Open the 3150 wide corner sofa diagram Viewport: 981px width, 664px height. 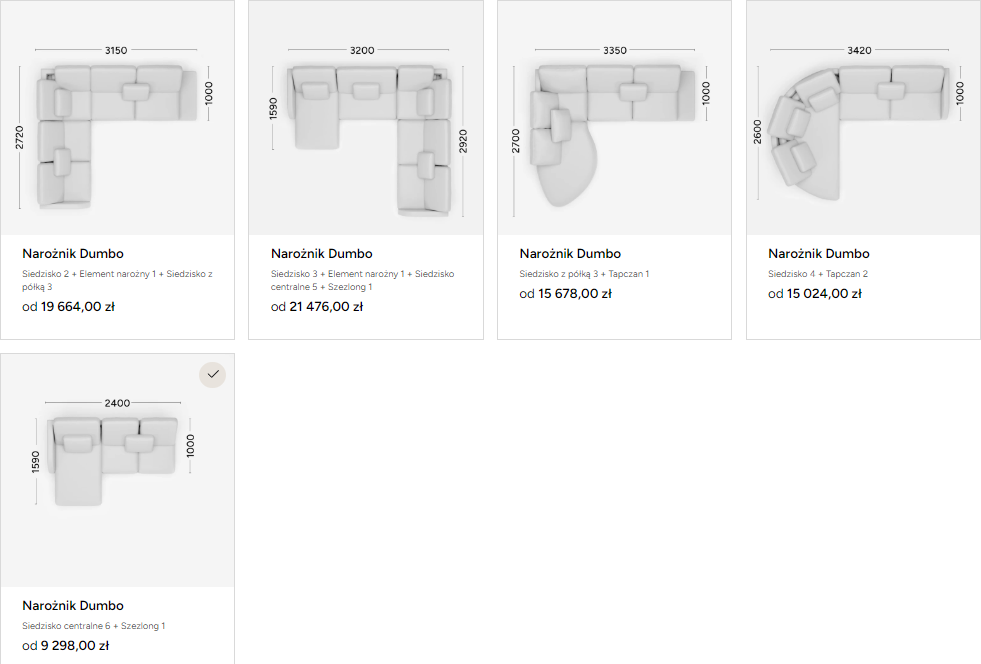[x=118, y=118]
